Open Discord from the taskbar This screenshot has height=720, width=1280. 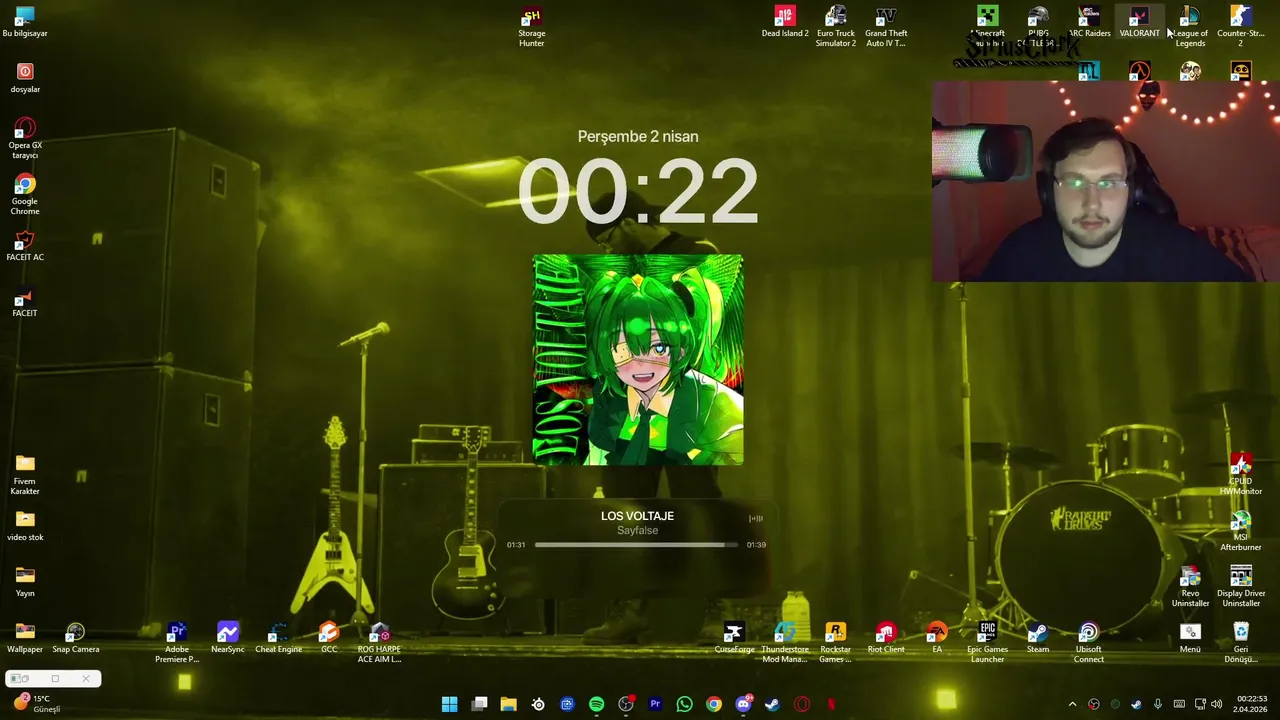pyautogui.click(x=743, y=704)
